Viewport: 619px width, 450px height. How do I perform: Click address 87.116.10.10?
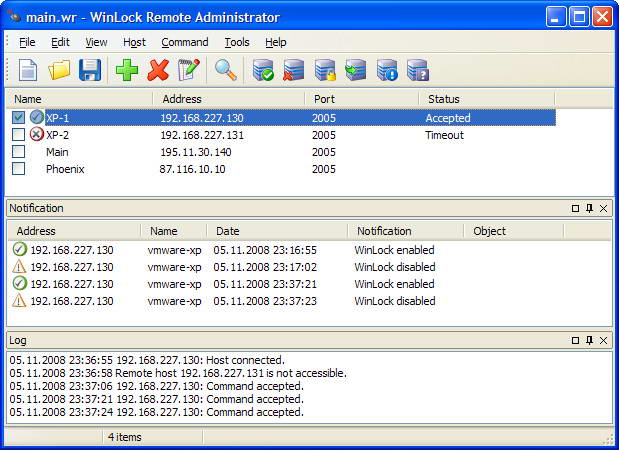point(192,169)
